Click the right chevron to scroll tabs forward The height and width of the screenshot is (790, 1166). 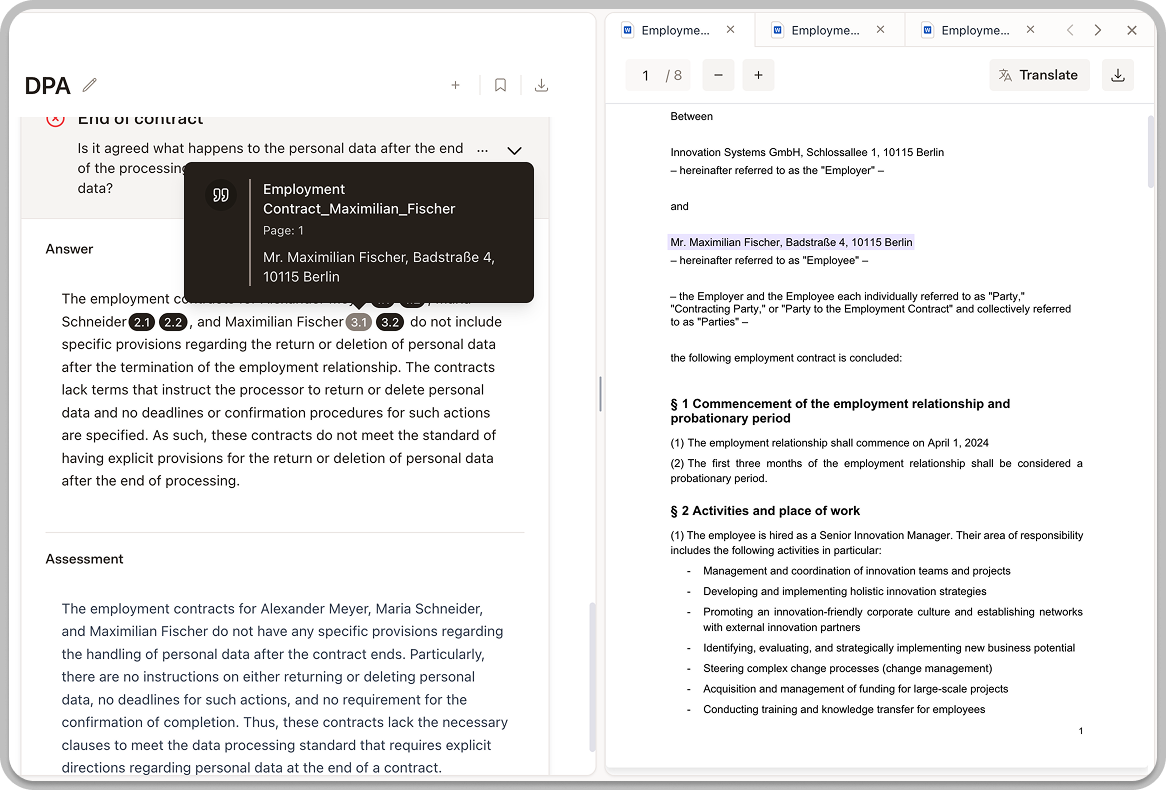pos(1097,30)
